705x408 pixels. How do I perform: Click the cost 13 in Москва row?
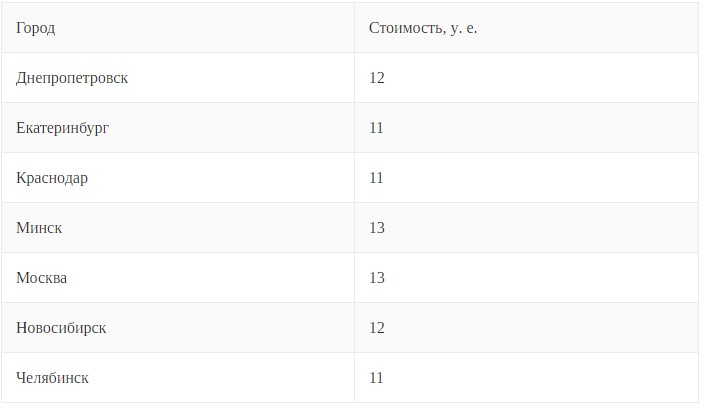pyautogui.click(x=377, y=278)
